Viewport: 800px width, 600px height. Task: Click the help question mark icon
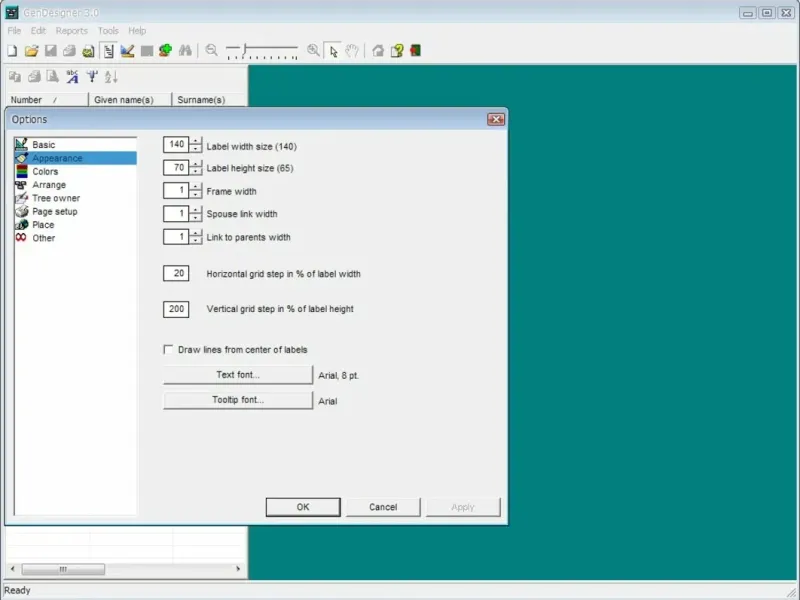[397, 51]
